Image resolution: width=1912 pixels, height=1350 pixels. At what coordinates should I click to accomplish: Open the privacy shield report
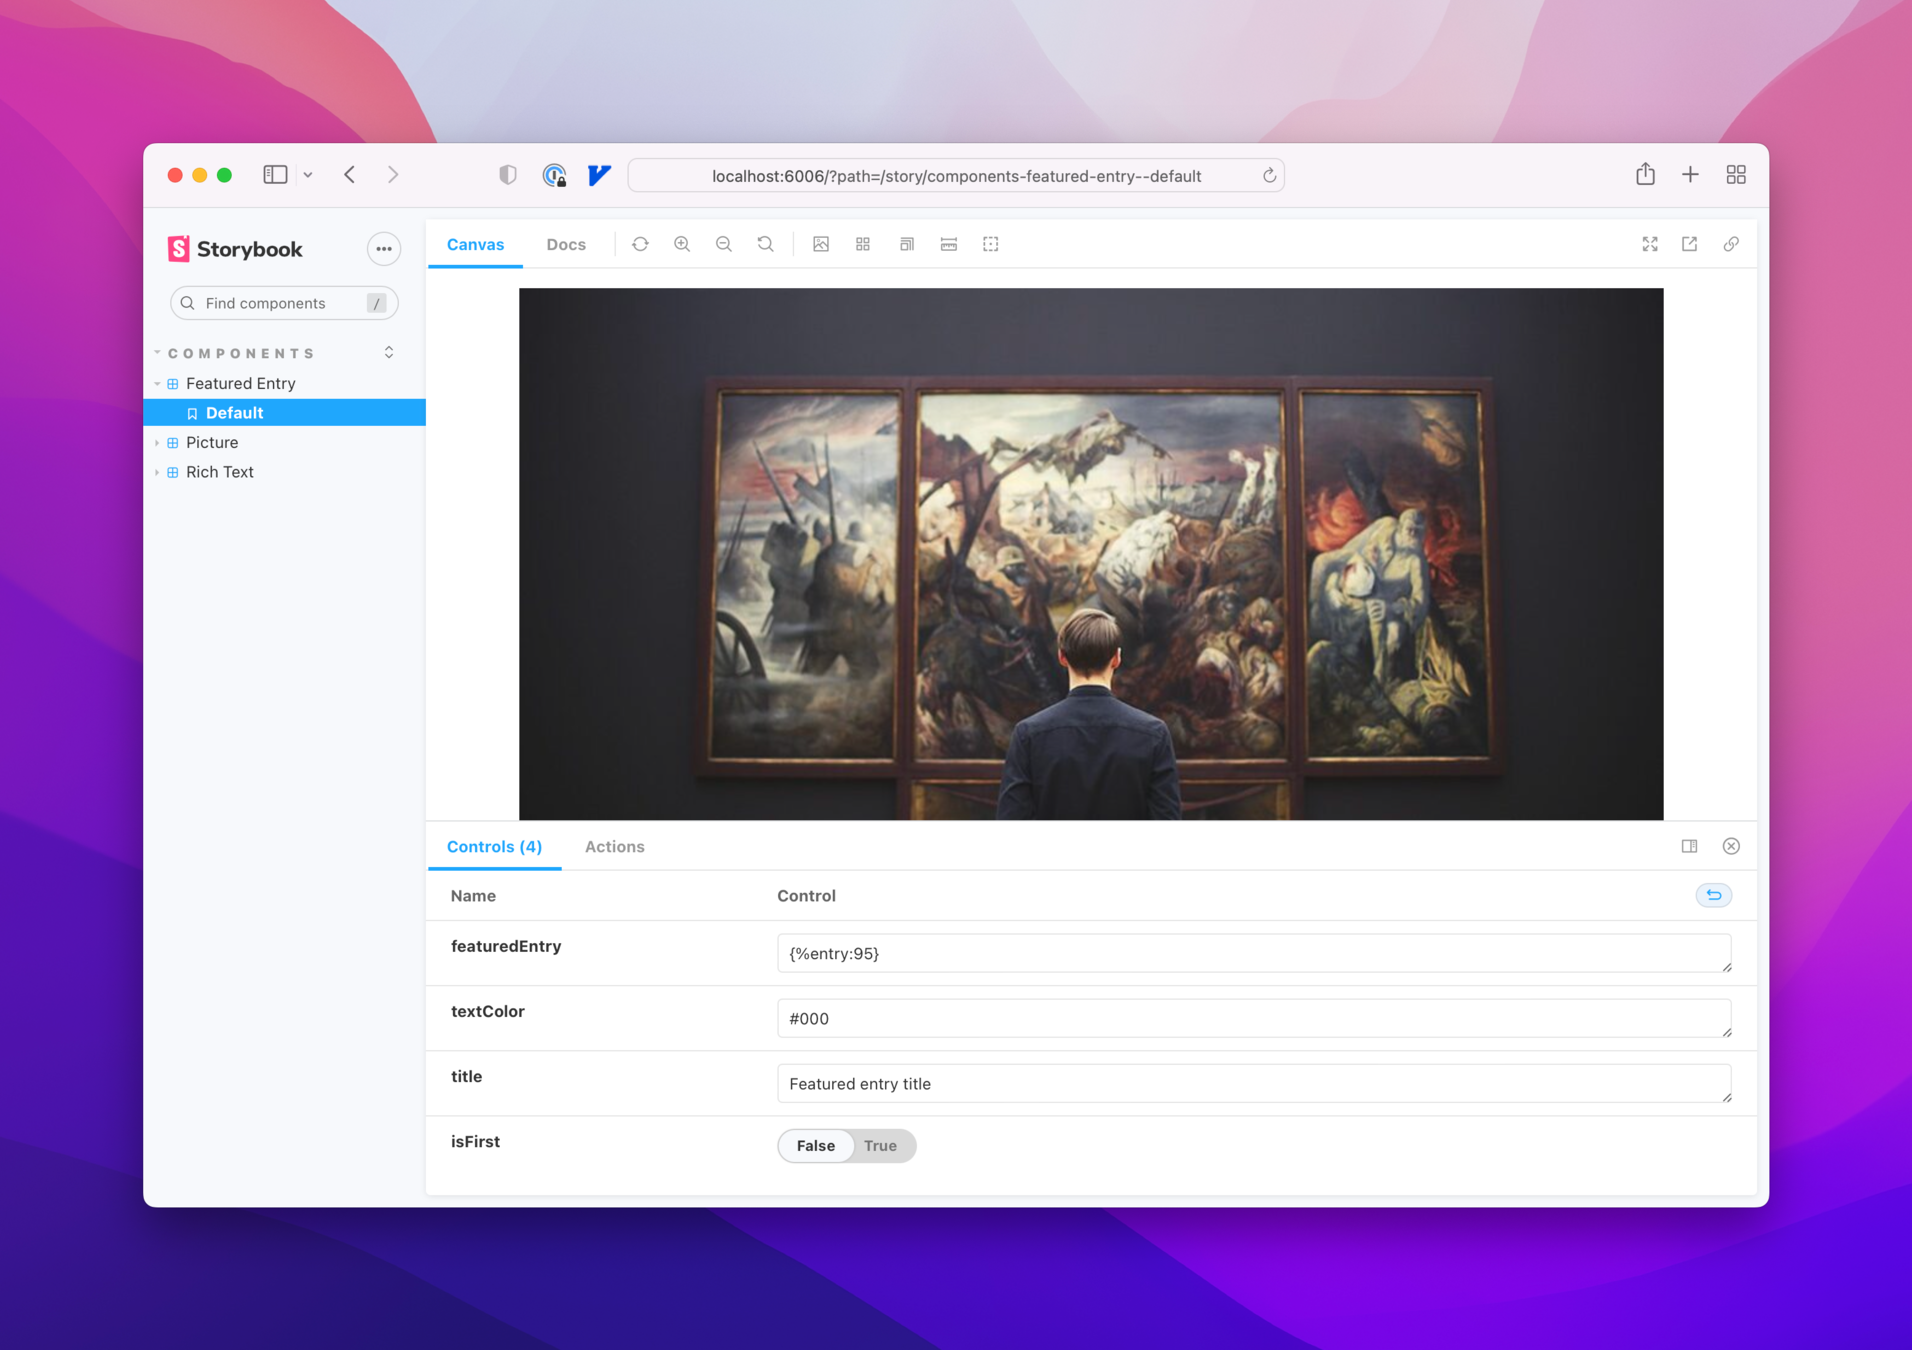(508, 175)
